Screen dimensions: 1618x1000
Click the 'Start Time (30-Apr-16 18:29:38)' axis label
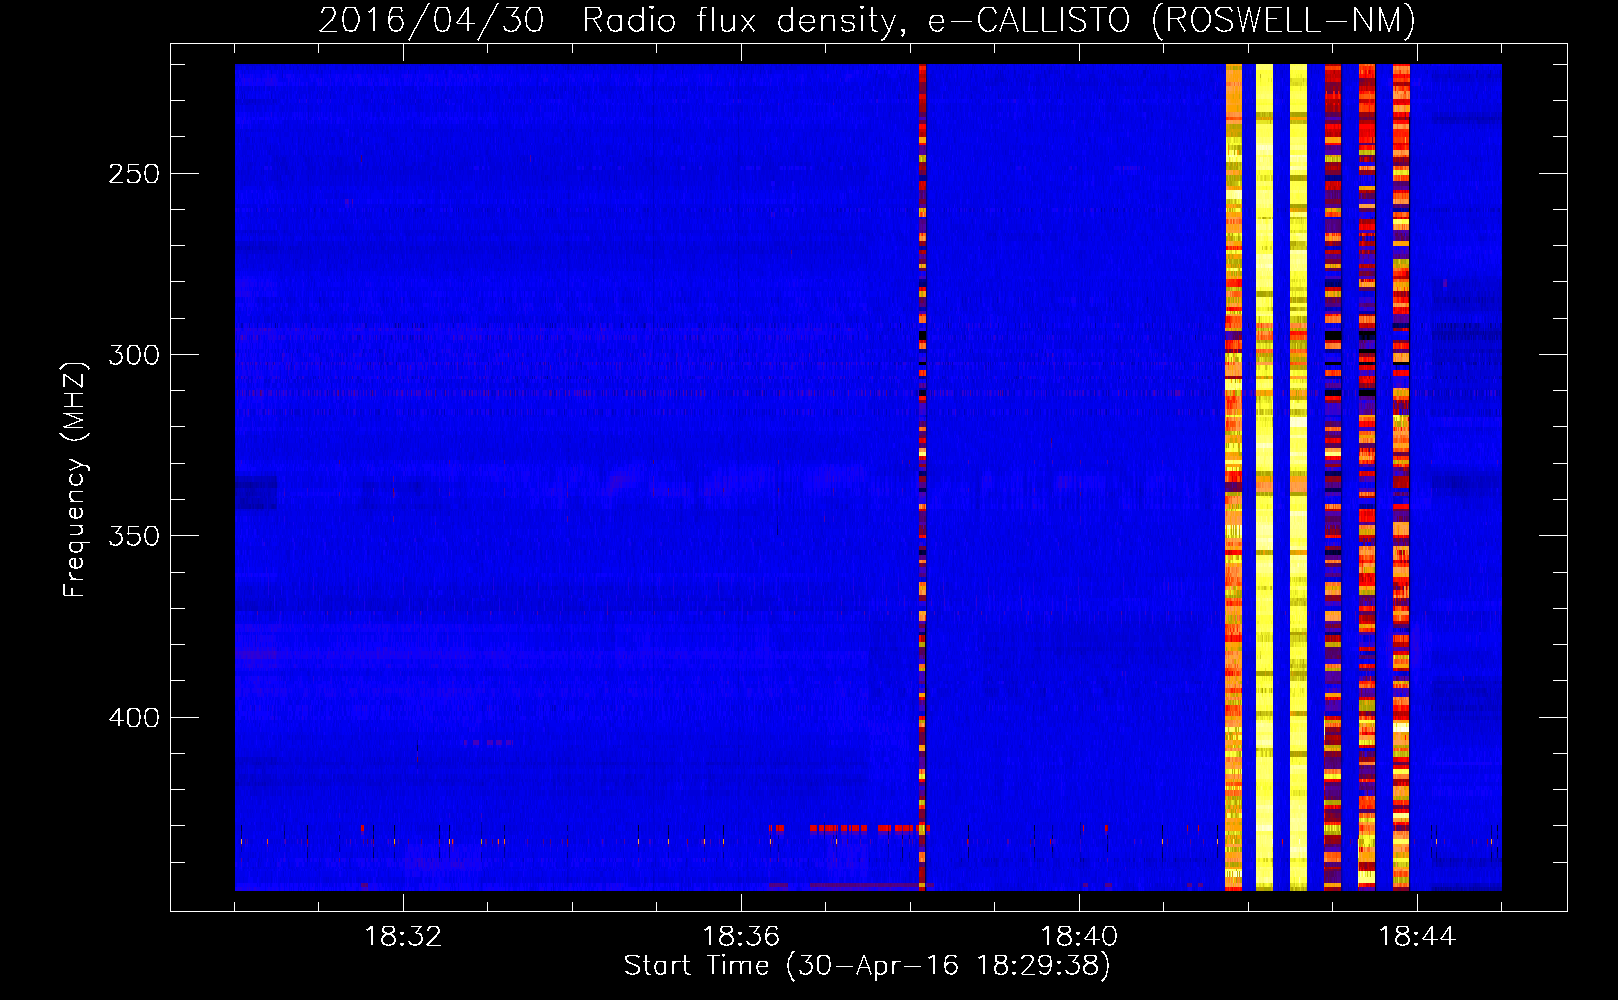(x=867, y=966)
